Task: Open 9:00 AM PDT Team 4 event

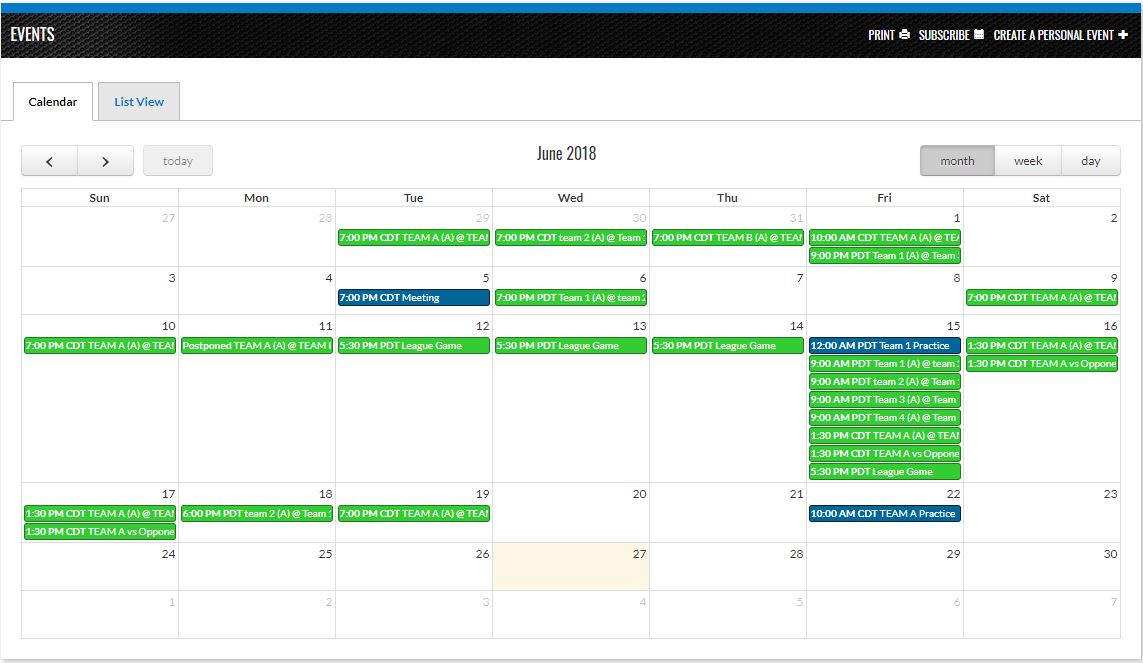Action: tap(884, 418)
